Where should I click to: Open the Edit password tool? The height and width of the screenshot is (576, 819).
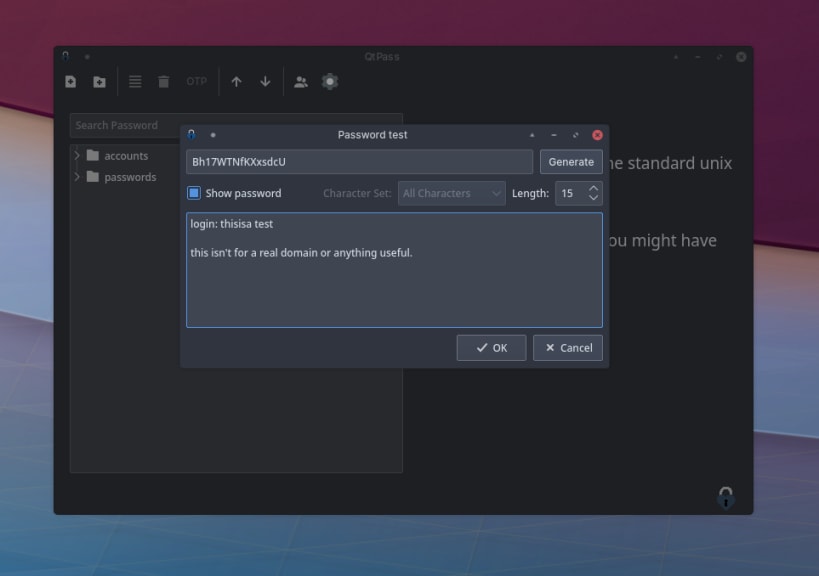(x=135, y=81)
